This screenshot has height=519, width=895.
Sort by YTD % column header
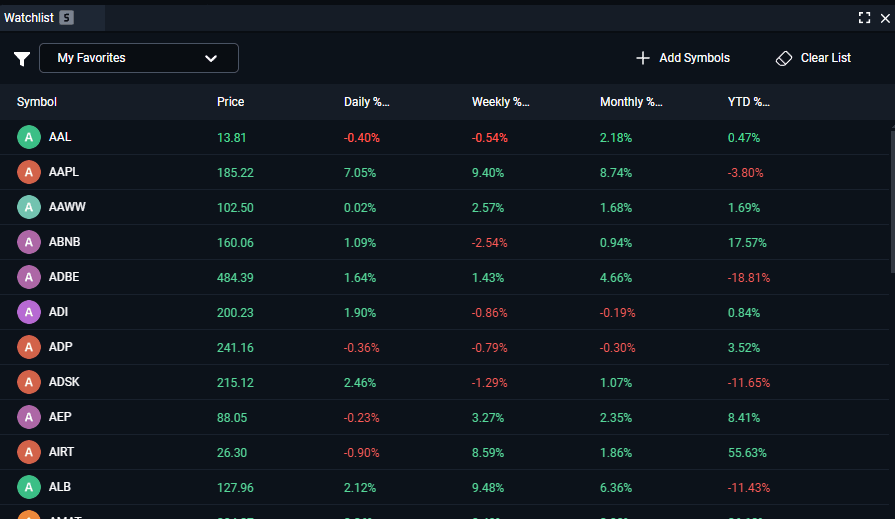(x=748, y=102)
